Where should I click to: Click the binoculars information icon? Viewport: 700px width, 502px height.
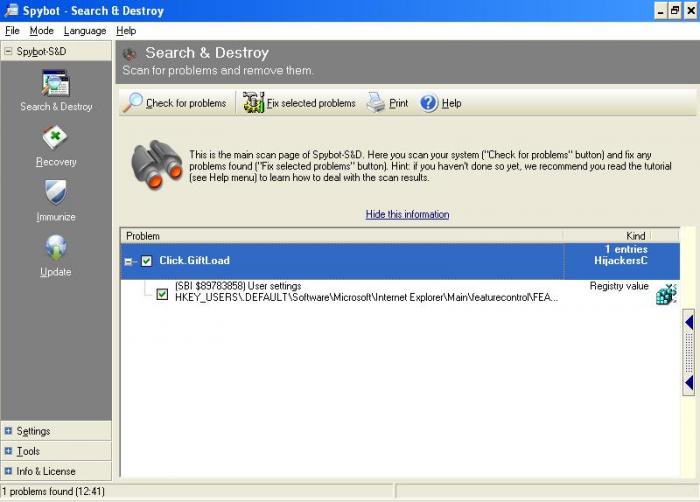156,165
